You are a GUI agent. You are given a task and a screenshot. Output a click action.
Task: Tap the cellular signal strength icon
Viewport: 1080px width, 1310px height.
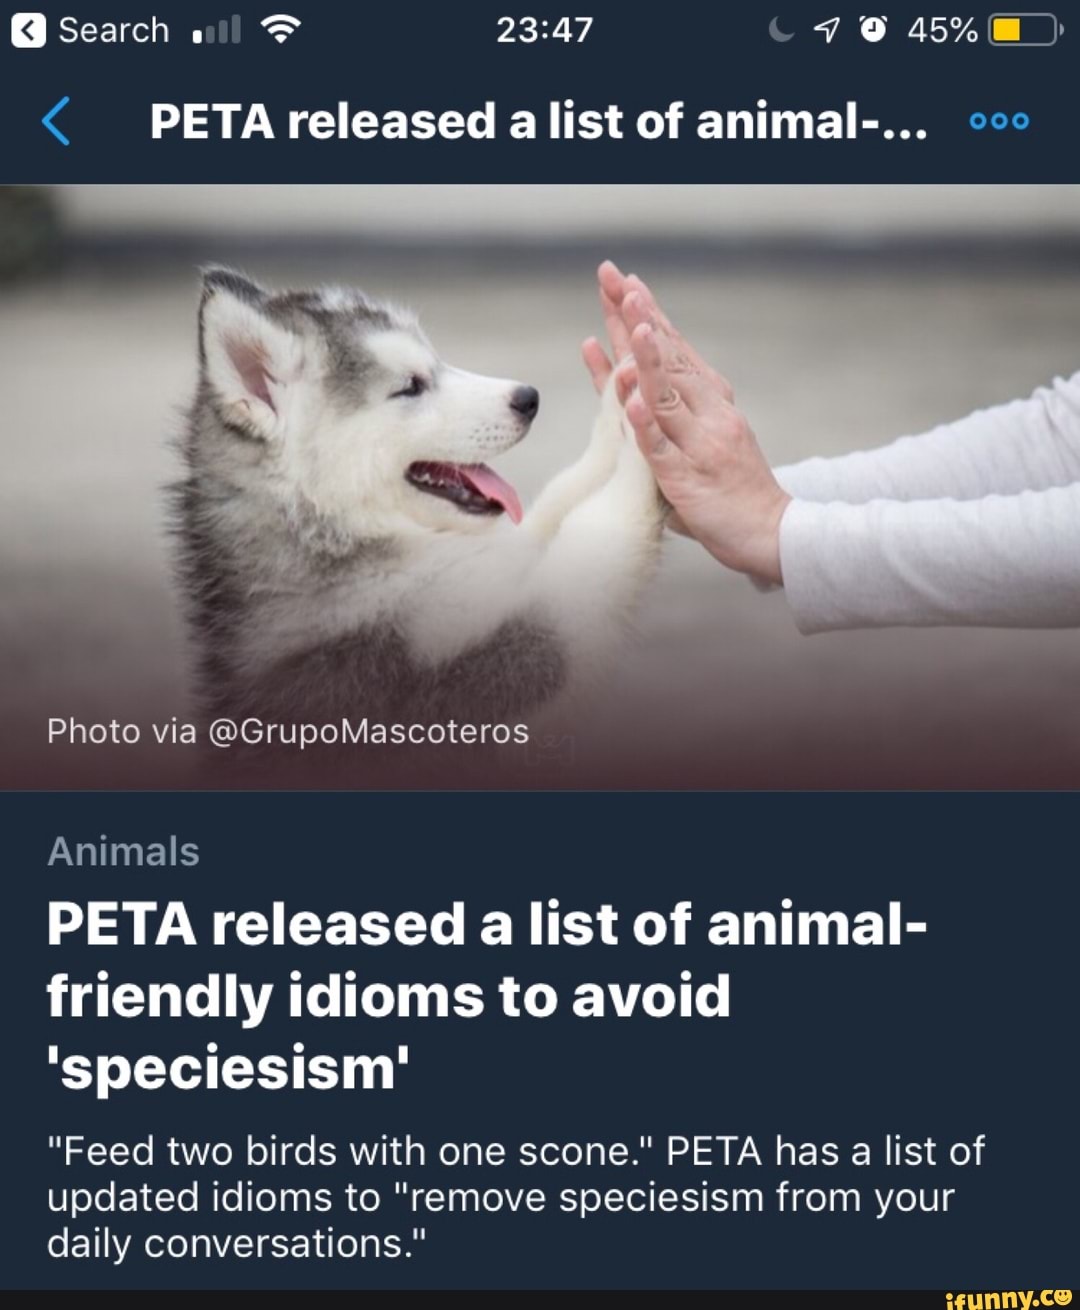click(x=215, y=28)
